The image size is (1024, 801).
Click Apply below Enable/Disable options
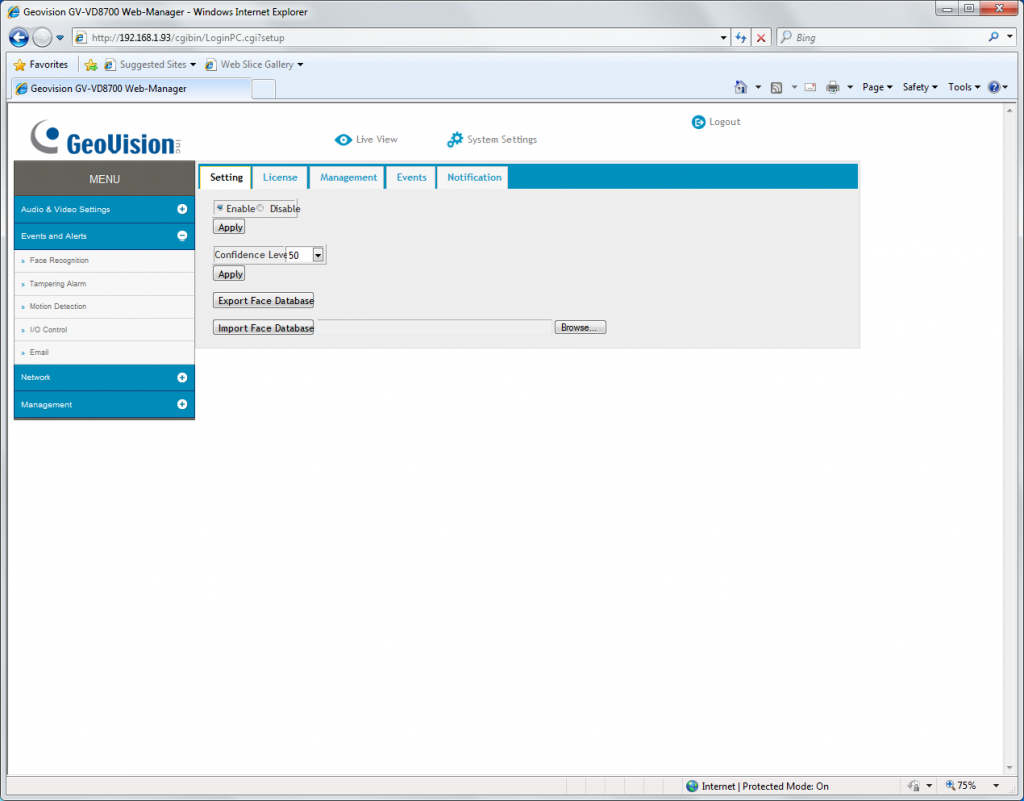[x=229, y=227]
